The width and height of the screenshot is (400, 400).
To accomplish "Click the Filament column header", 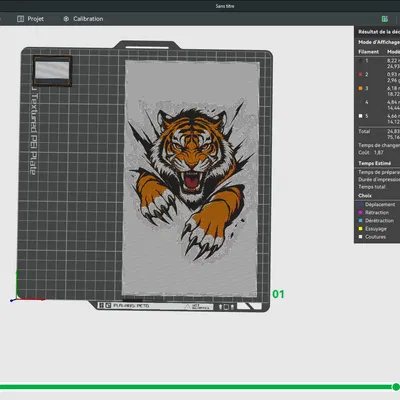I will point(368,52).
